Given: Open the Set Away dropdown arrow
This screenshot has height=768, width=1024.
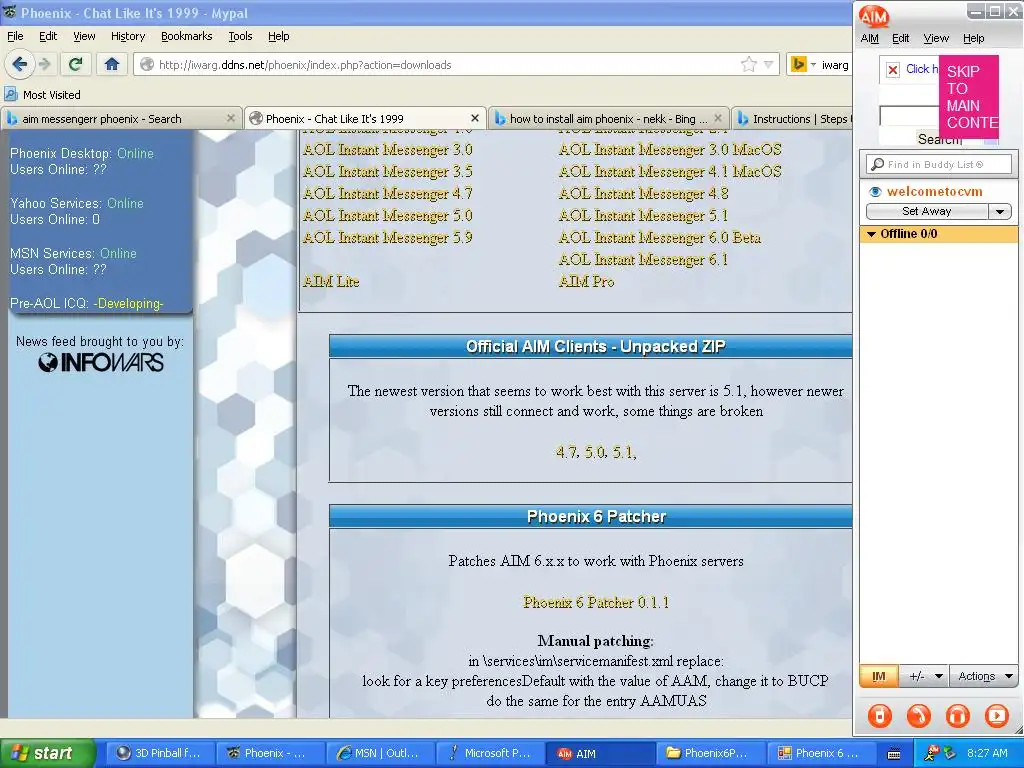Looking at the screenshot, I should 1000,212.
